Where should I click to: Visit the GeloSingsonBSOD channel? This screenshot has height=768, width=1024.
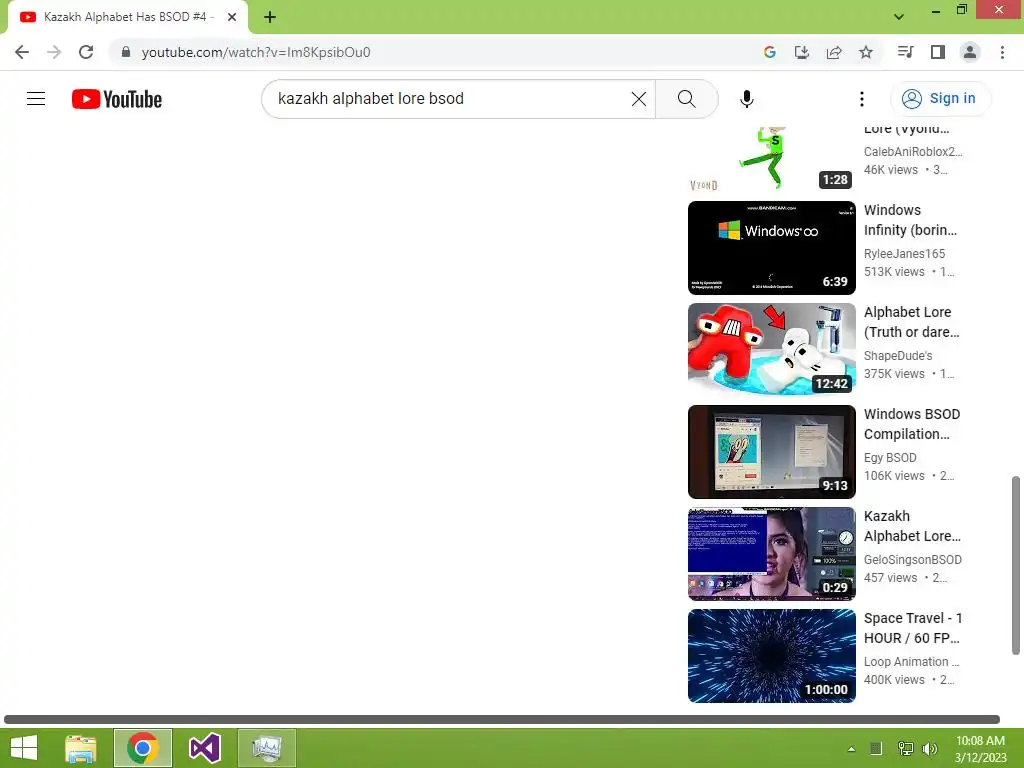point(913,560)
